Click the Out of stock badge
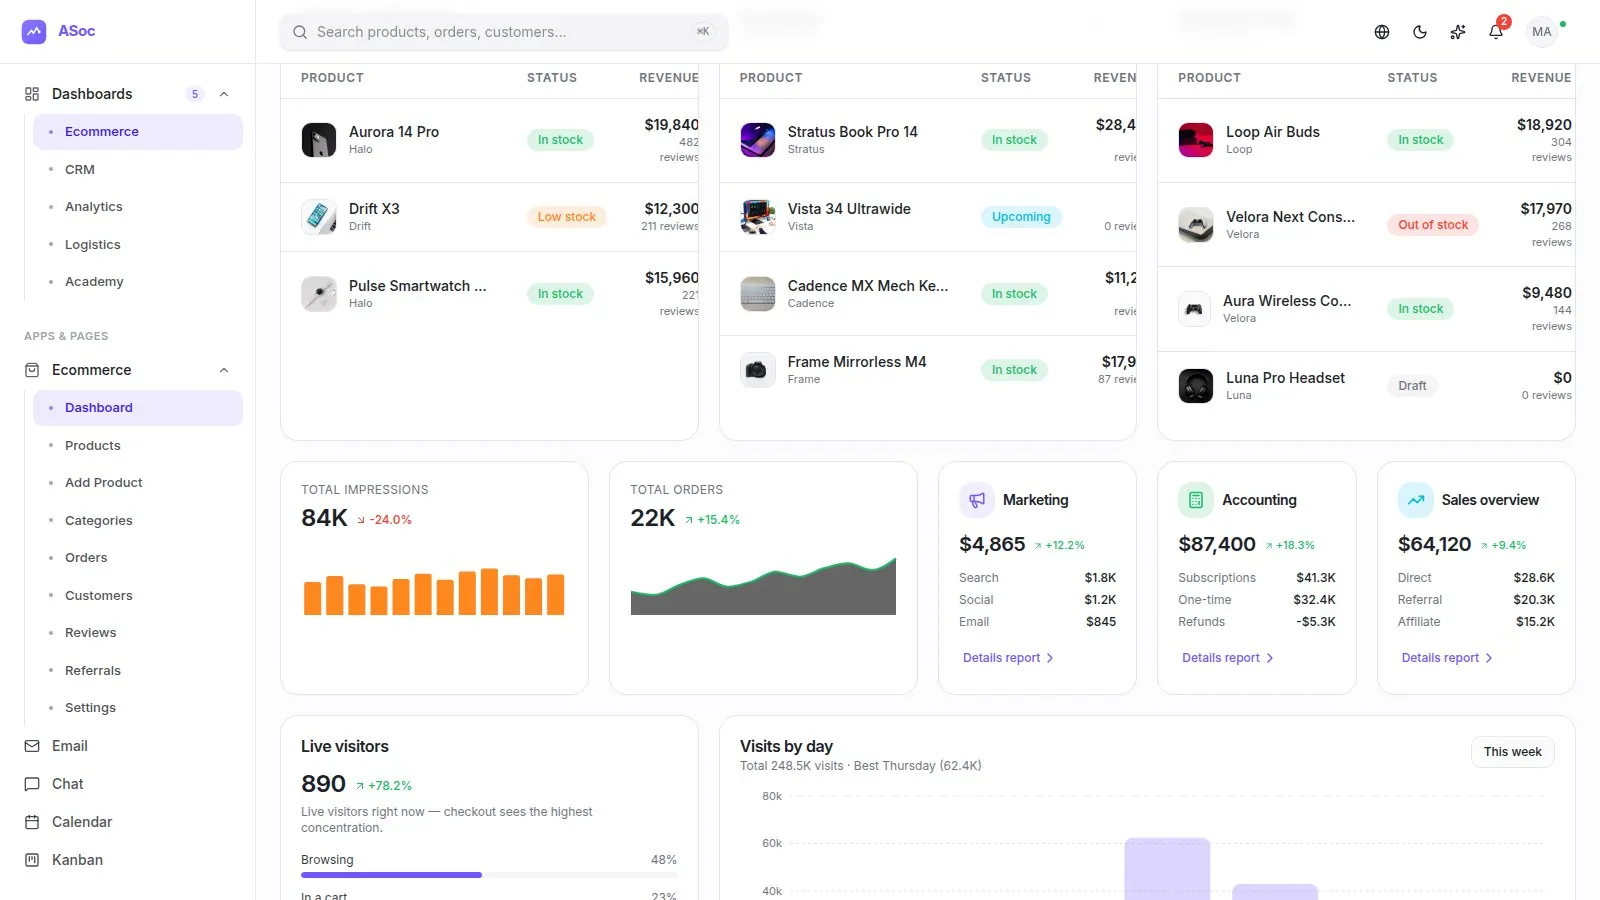Image resolution: width=1600 pixels, height=900 pixels. pyautogui.click(x=1433, y=225)
